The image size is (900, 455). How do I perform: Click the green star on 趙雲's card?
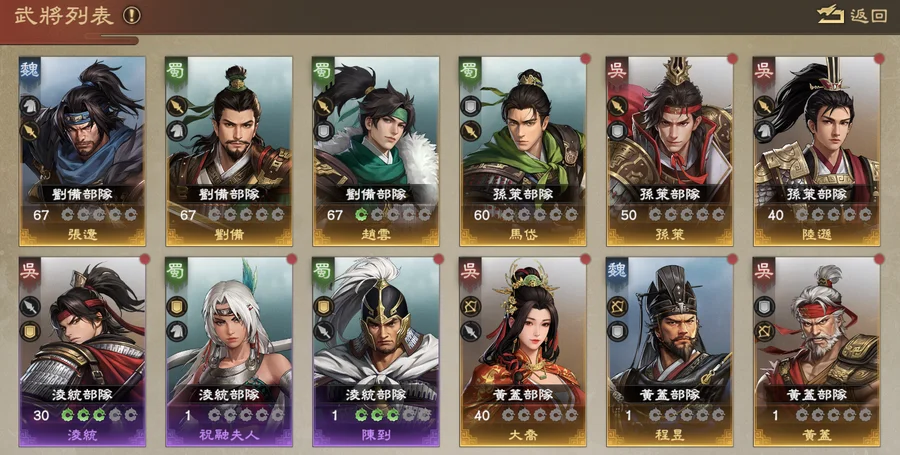tap(361, 215)
